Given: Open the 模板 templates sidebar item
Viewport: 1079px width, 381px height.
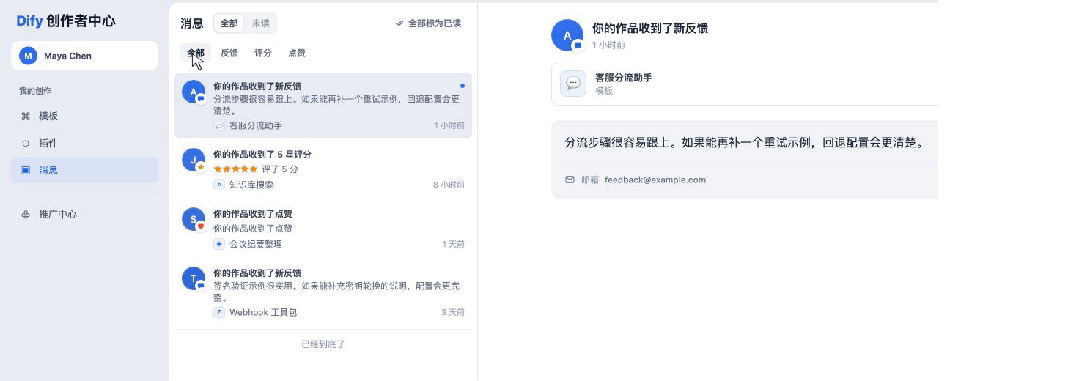Looking at the screenshot, I should pyautogui.click(x=84, y=117).
